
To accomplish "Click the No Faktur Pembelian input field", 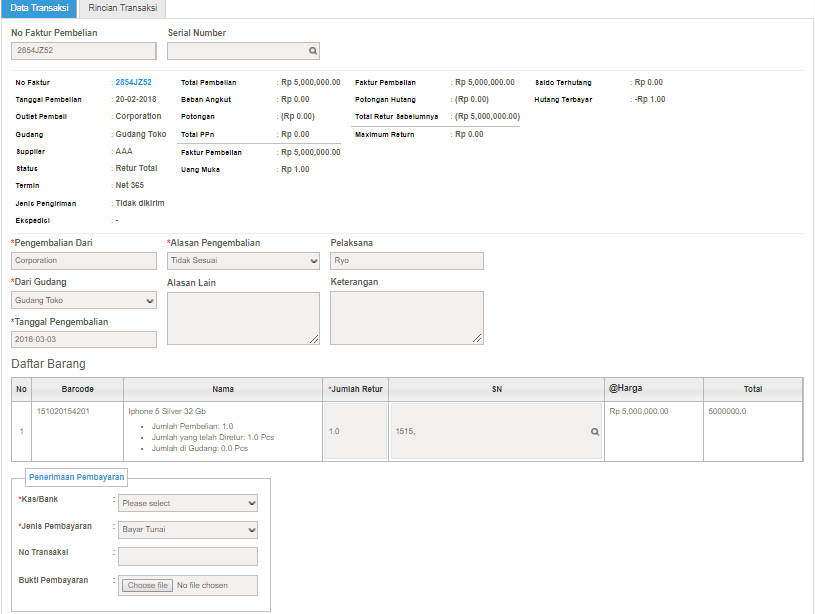I will 84,50.
